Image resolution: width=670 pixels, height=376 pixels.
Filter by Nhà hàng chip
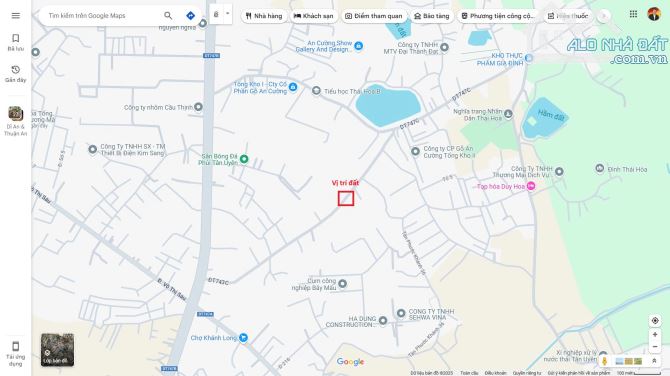[x=264, y=16]
